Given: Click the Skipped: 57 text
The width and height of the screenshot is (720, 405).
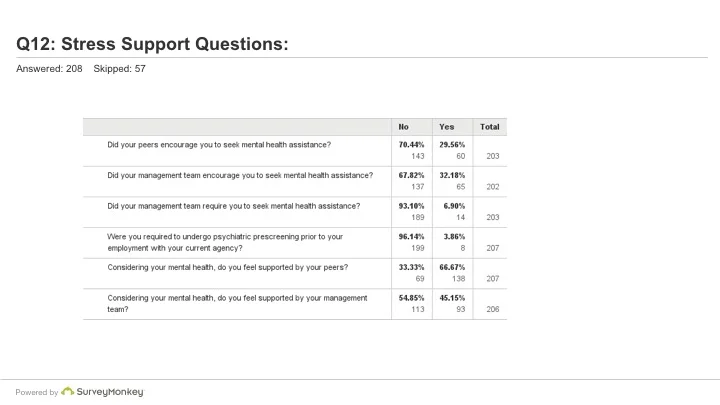Looking at the screenshot, I should [119, 69].
